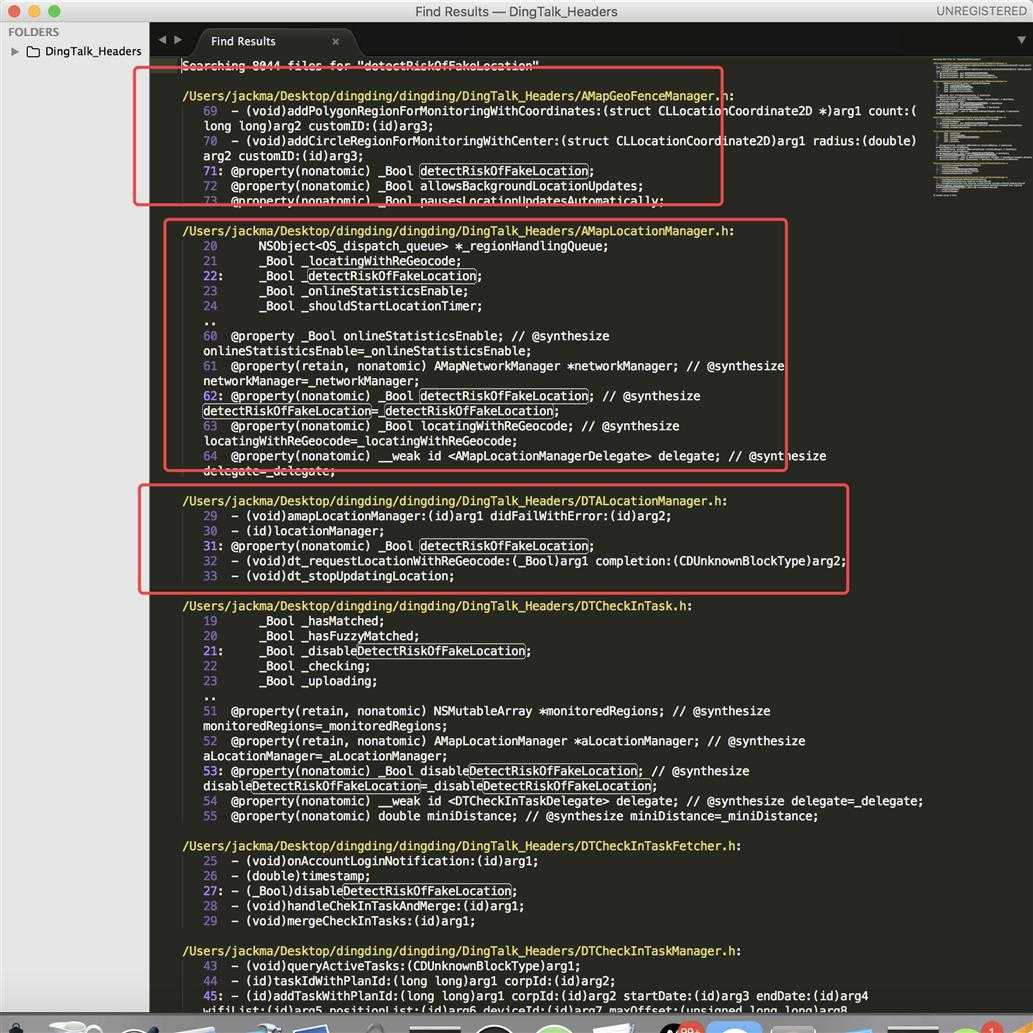This screenshot has height=1033, width=1033.
Task: Switch to the Find Results tab
Action: [x=243, y=42]
